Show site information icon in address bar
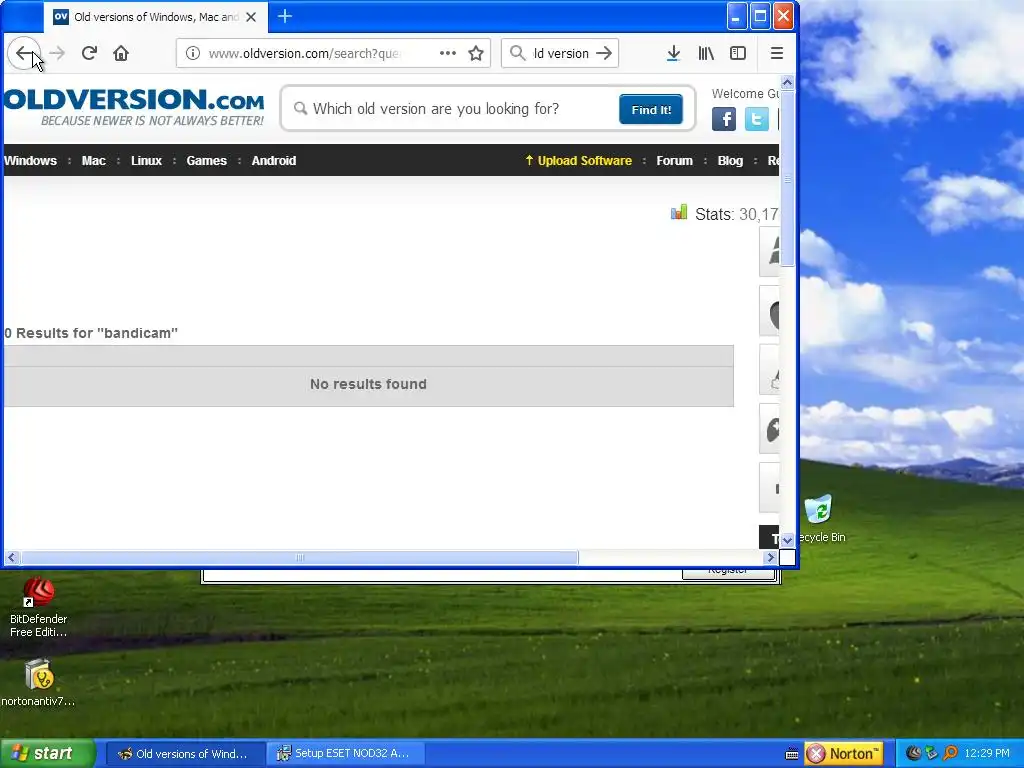The width and height of the screenshot is (1024, 768). point(193,54)
